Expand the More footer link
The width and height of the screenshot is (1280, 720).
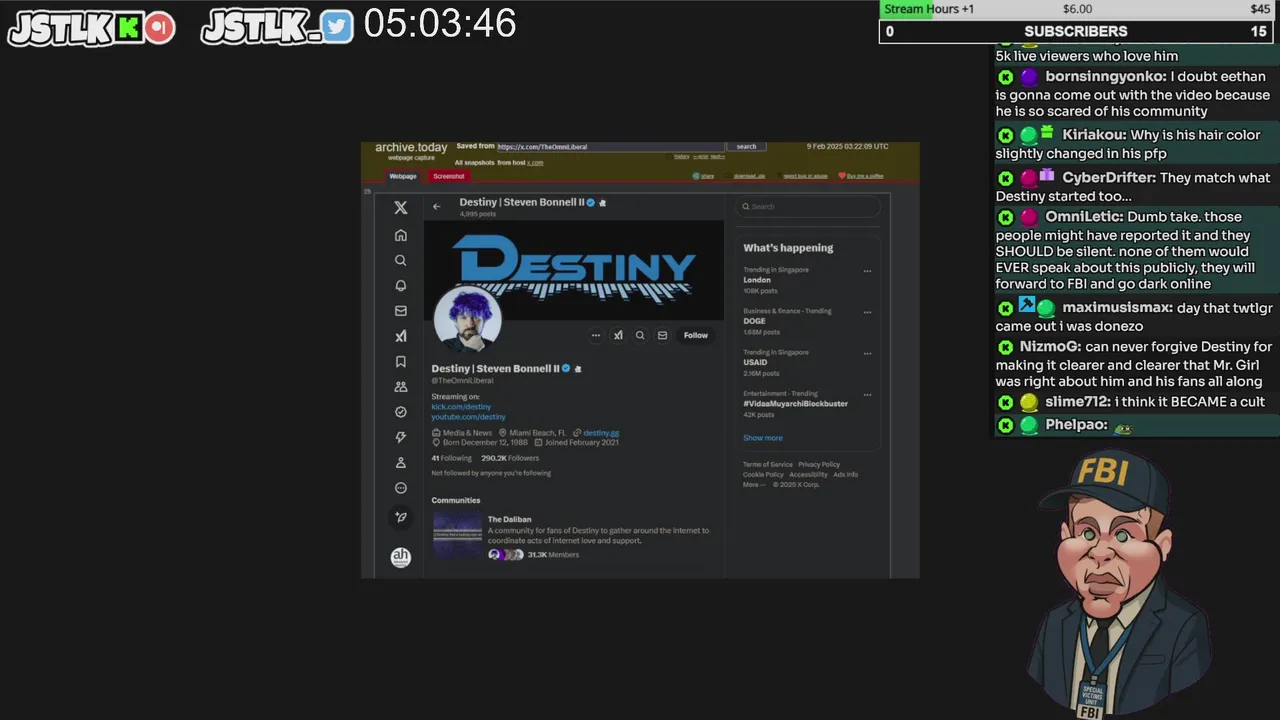click(754, 484)
